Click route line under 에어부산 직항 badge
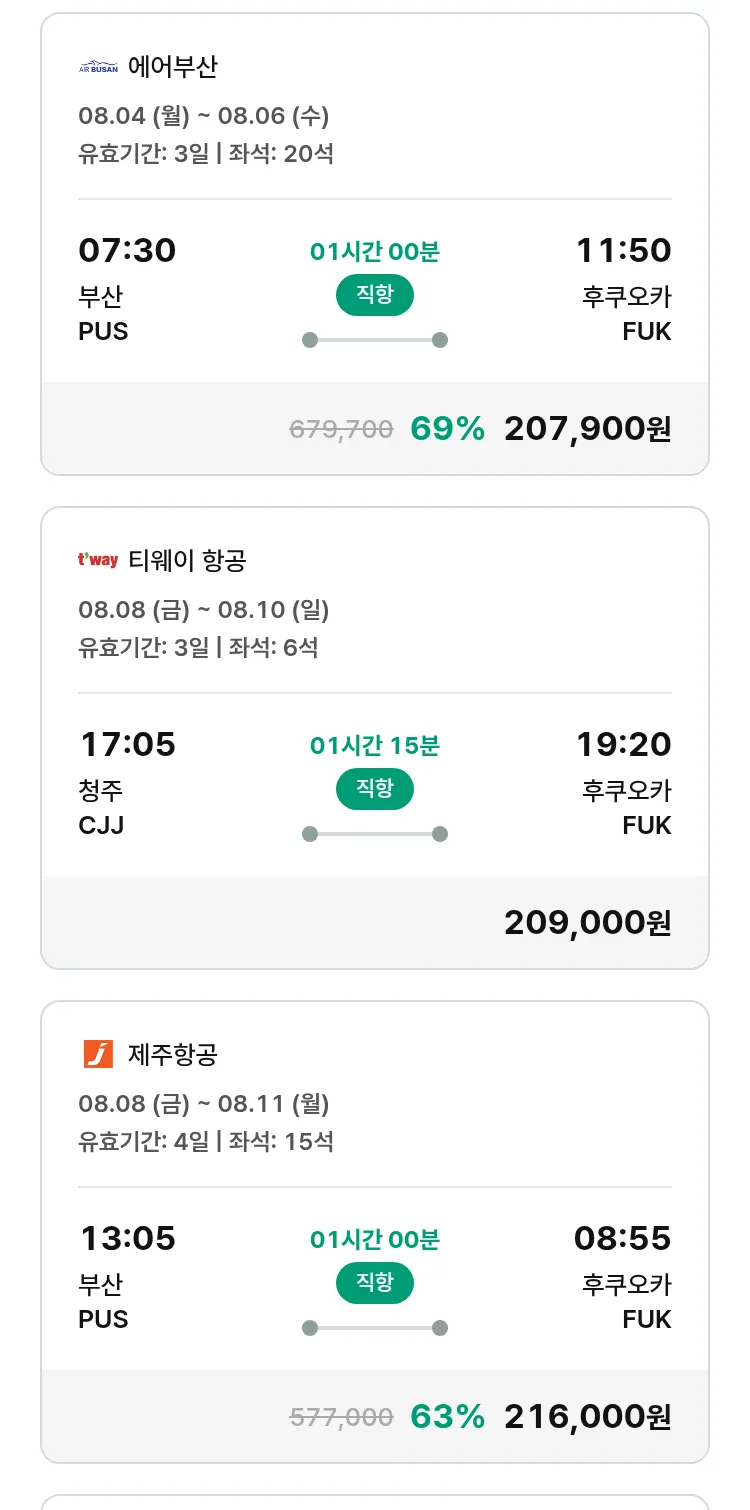This screenshot has height=1510, width=750. click(374, 340)
